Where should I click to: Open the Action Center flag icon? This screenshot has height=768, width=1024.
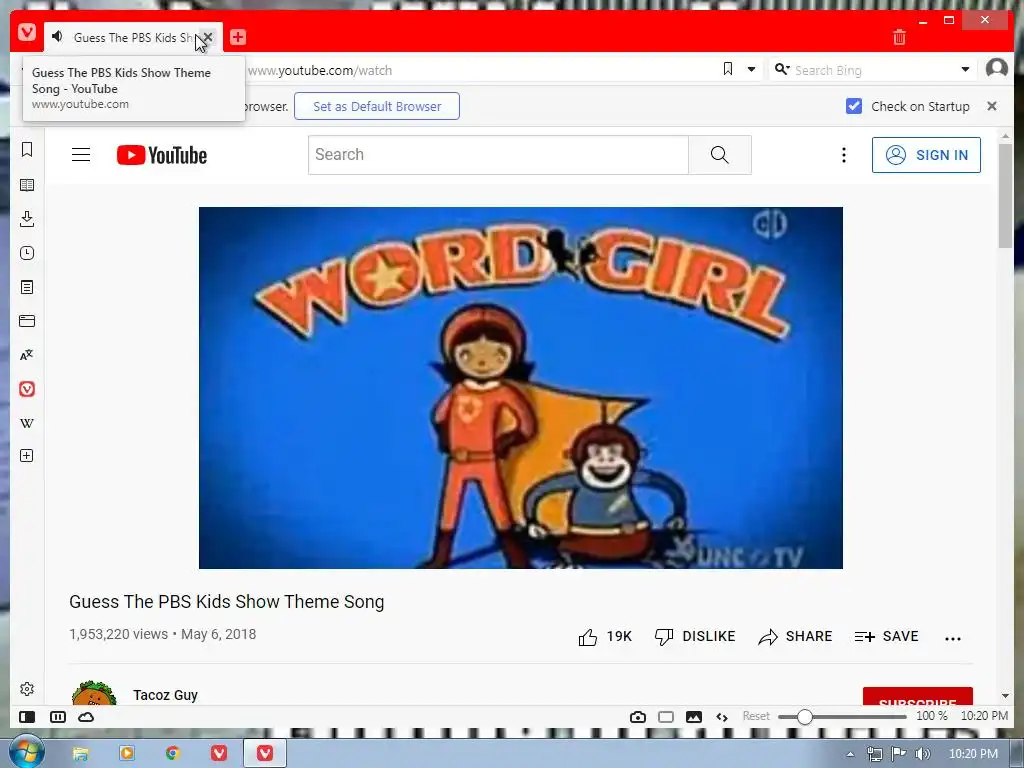tap(899, 754)
